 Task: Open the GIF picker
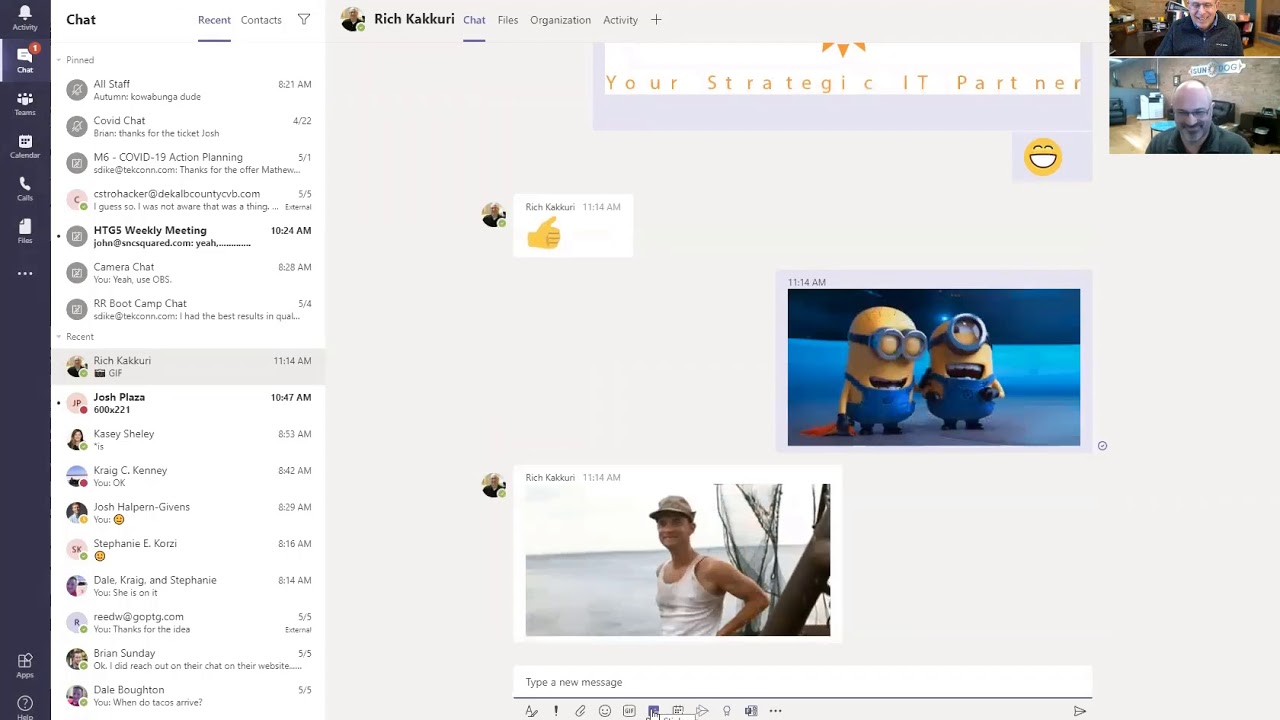[629, 711]
